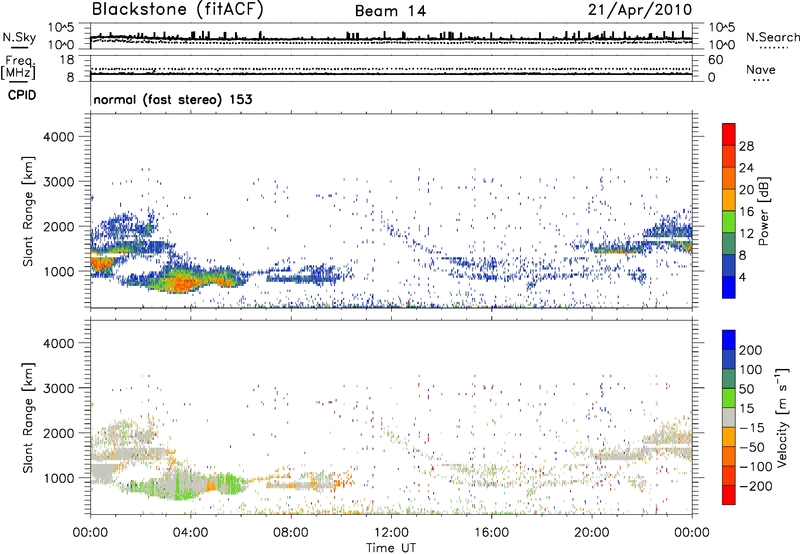The height and width of the screenshot is (554, 800).
Task: Click the "28" power colorbar label
Action: pos(746,146)
